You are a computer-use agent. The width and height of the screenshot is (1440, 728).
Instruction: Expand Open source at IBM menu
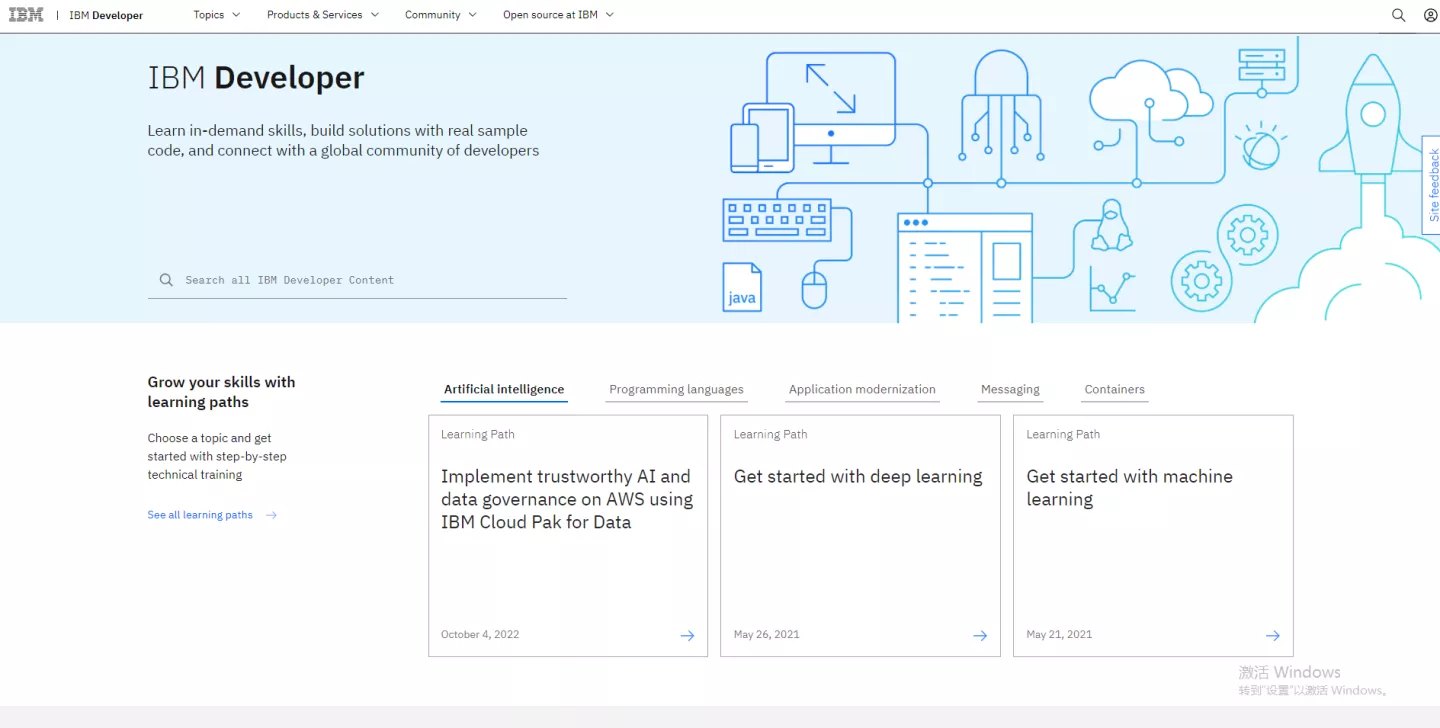pyautogui.click(x=558, y=15)
